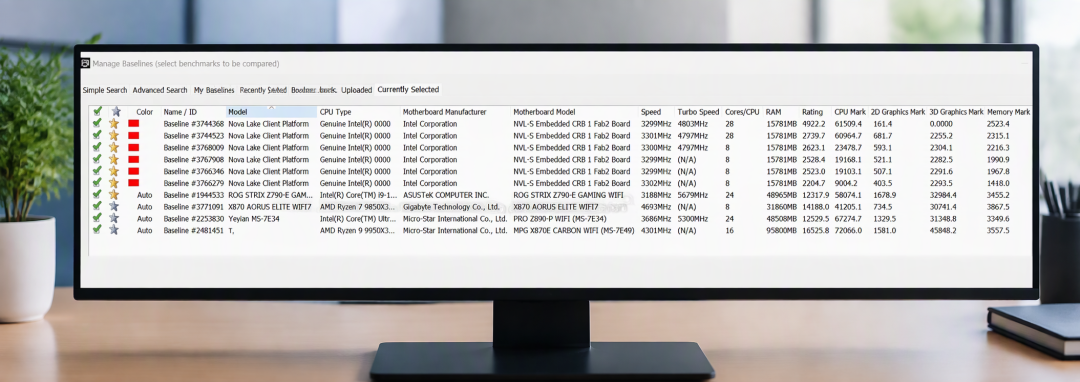Screen dimensions: 1080x382
Task: Click Auto color cell for Baseline #2481451
Action: click(145, 230)
